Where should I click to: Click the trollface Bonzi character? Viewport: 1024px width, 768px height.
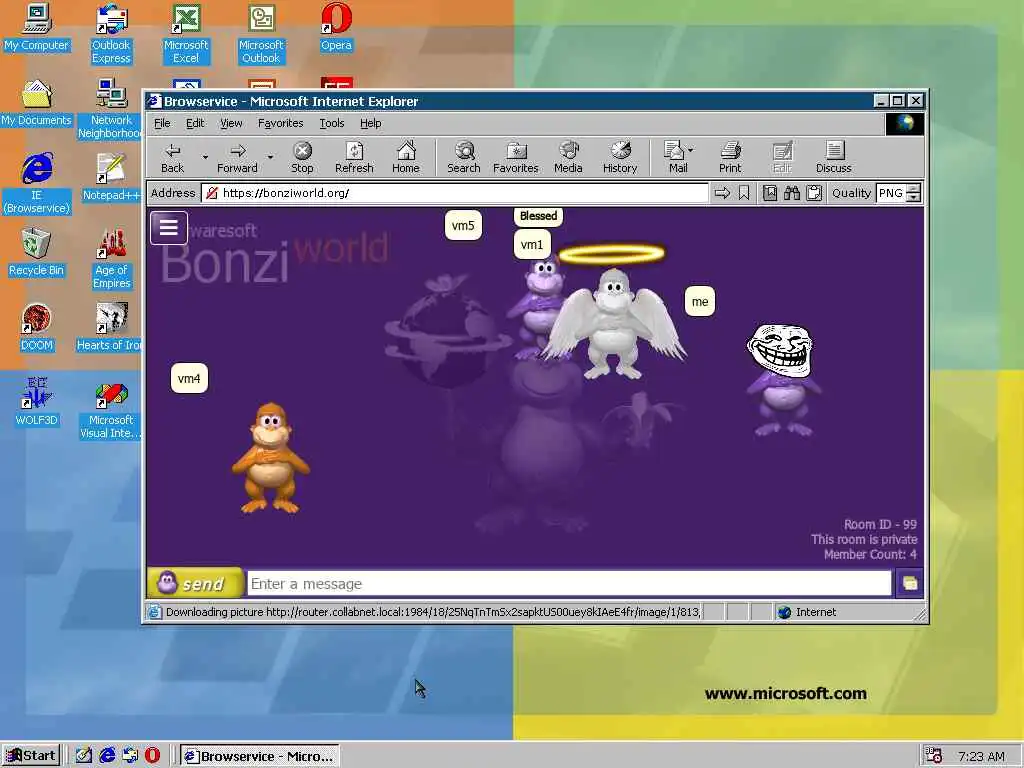point(782,379)
